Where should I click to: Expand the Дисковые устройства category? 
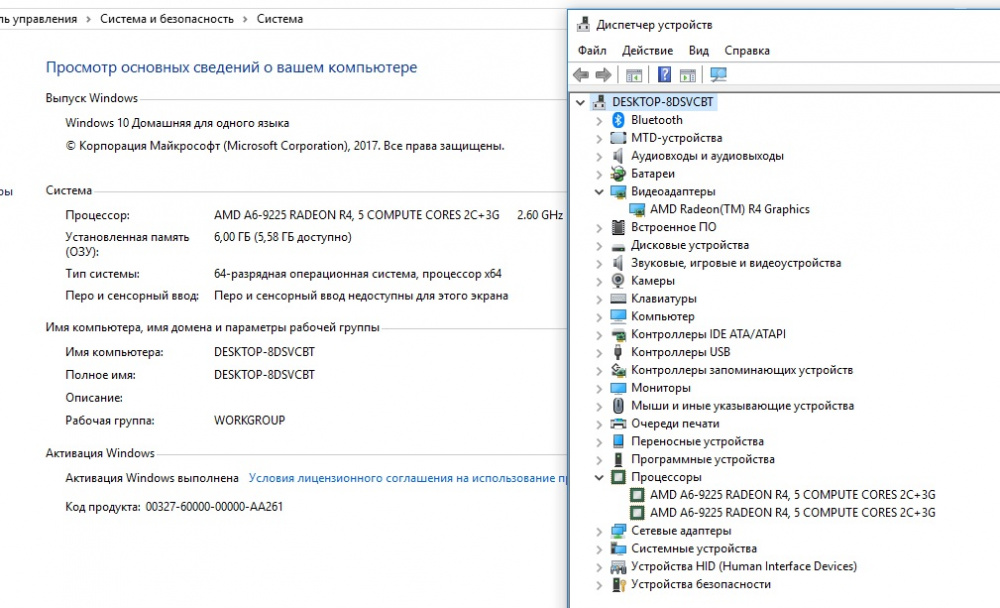599,245
